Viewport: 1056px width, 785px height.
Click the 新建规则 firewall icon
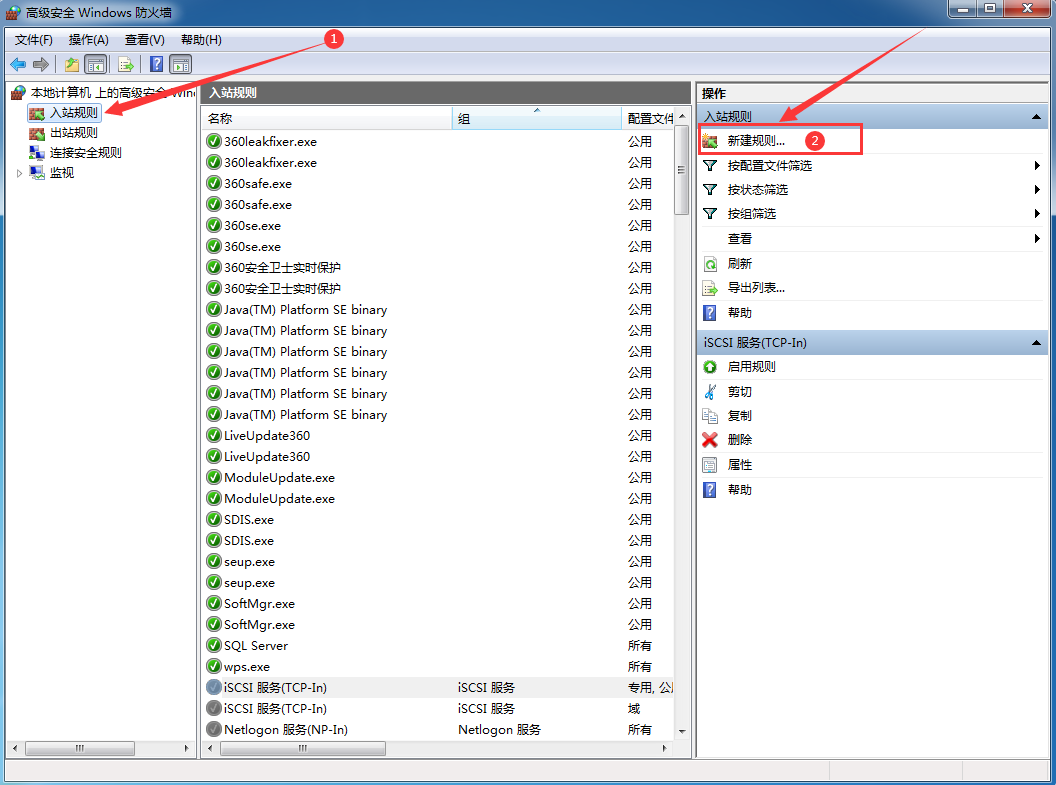pos(710,141)
